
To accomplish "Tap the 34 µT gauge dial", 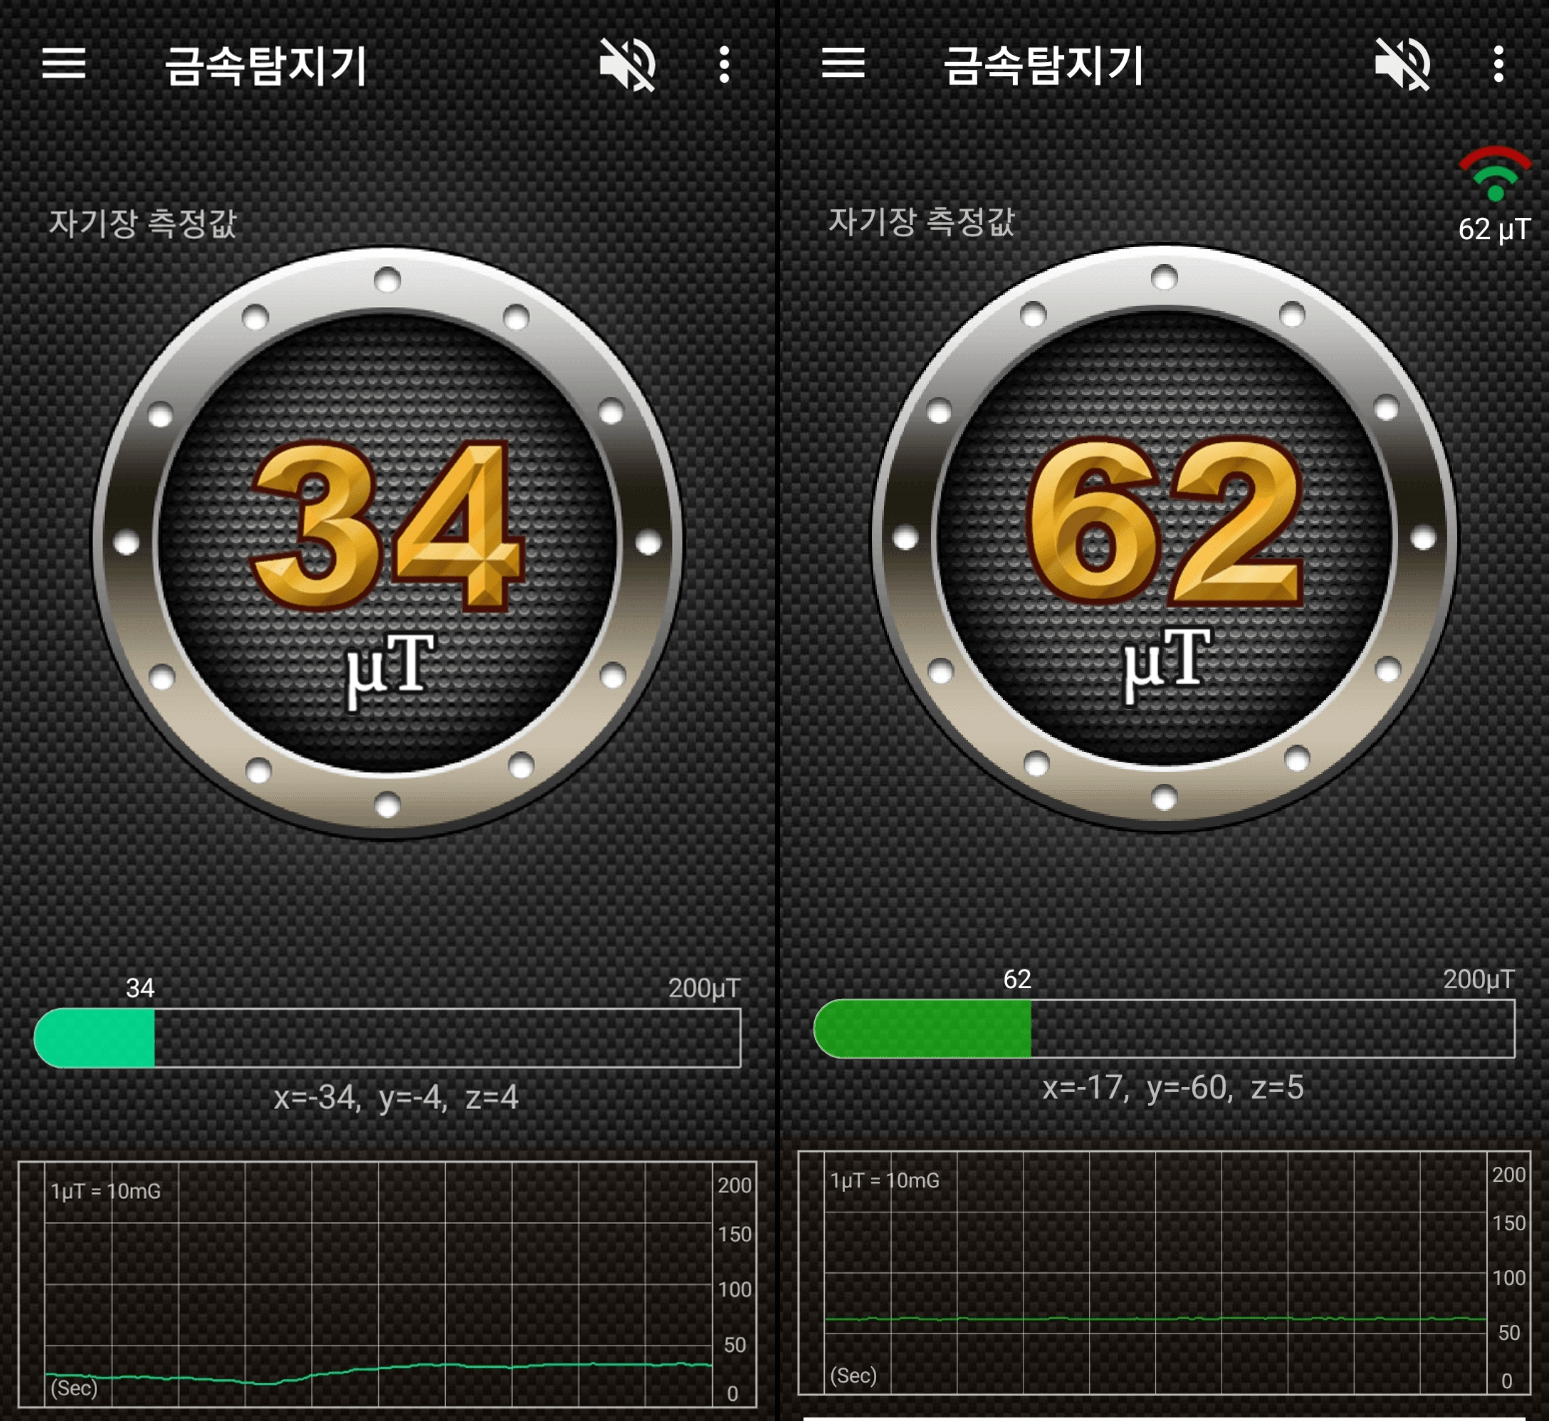I will (385, 545).
